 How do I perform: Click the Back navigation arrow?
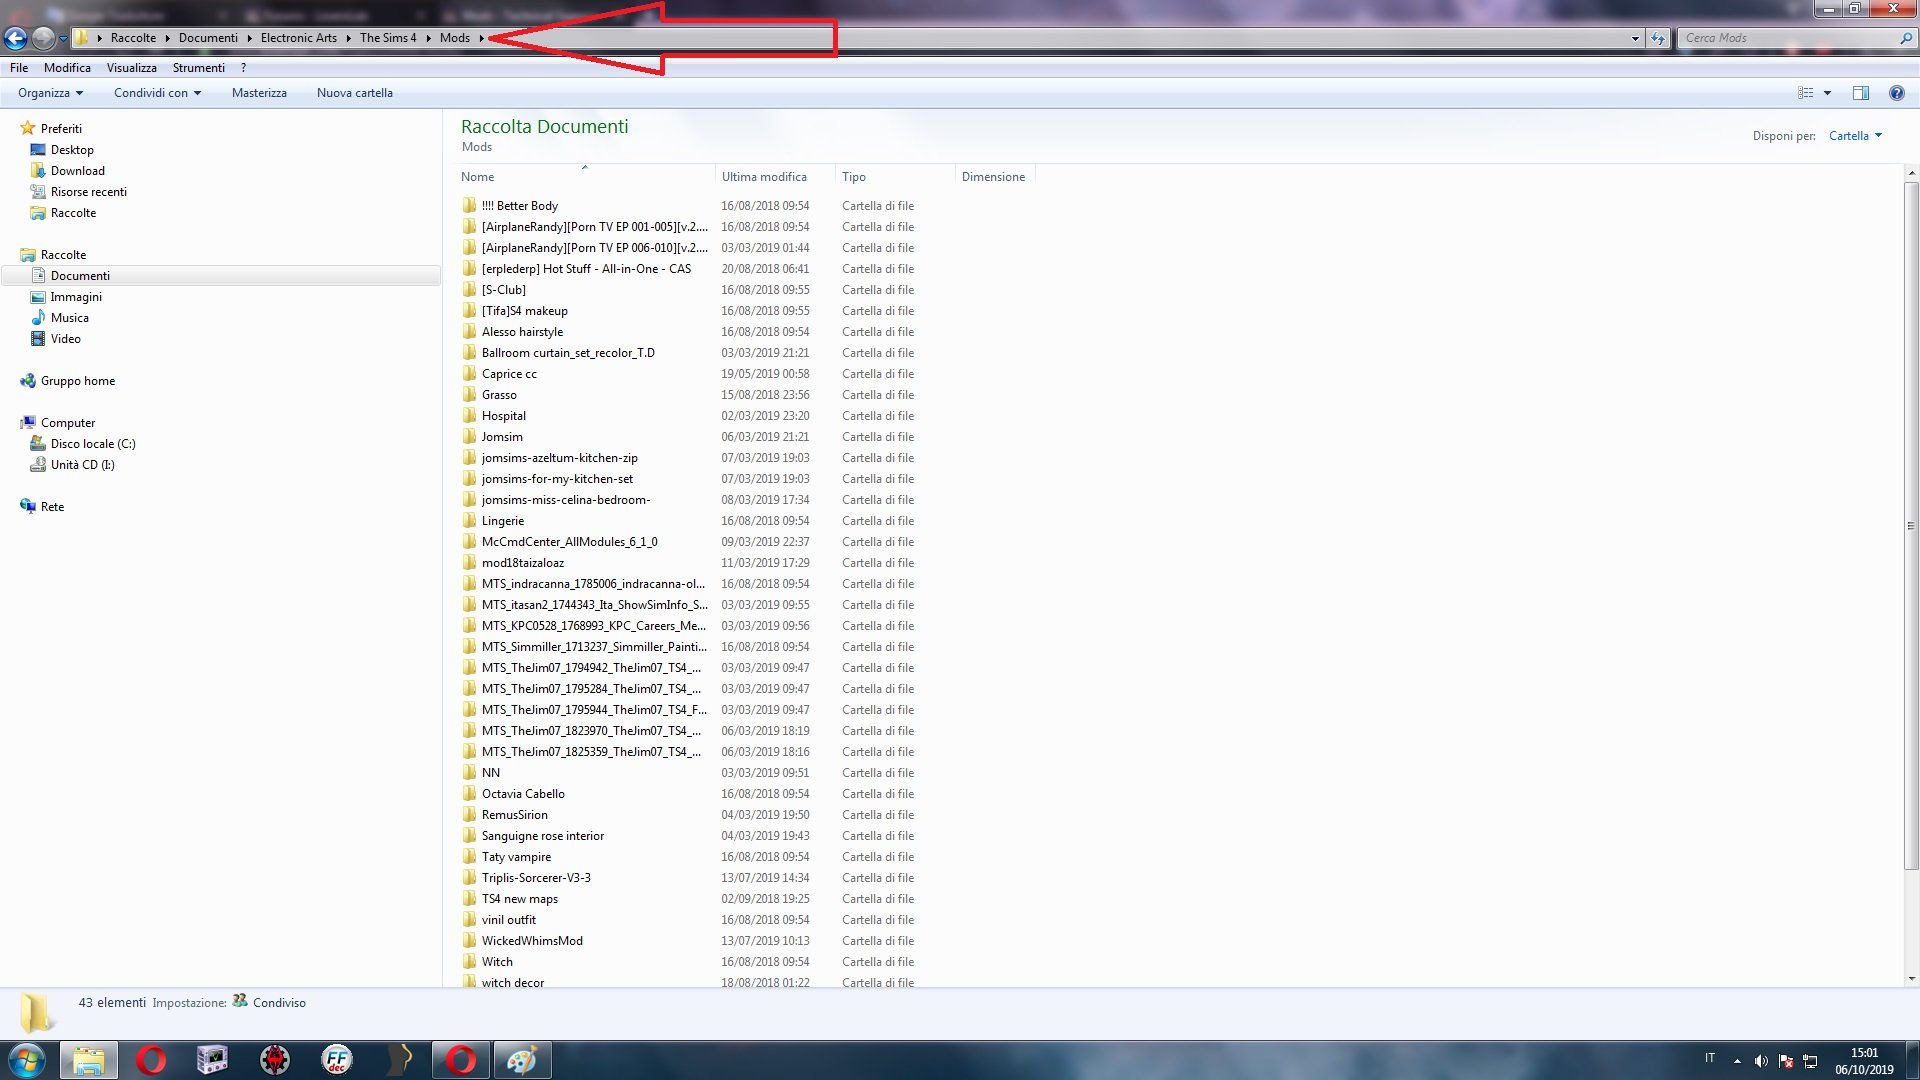click(x=15, y=38)
